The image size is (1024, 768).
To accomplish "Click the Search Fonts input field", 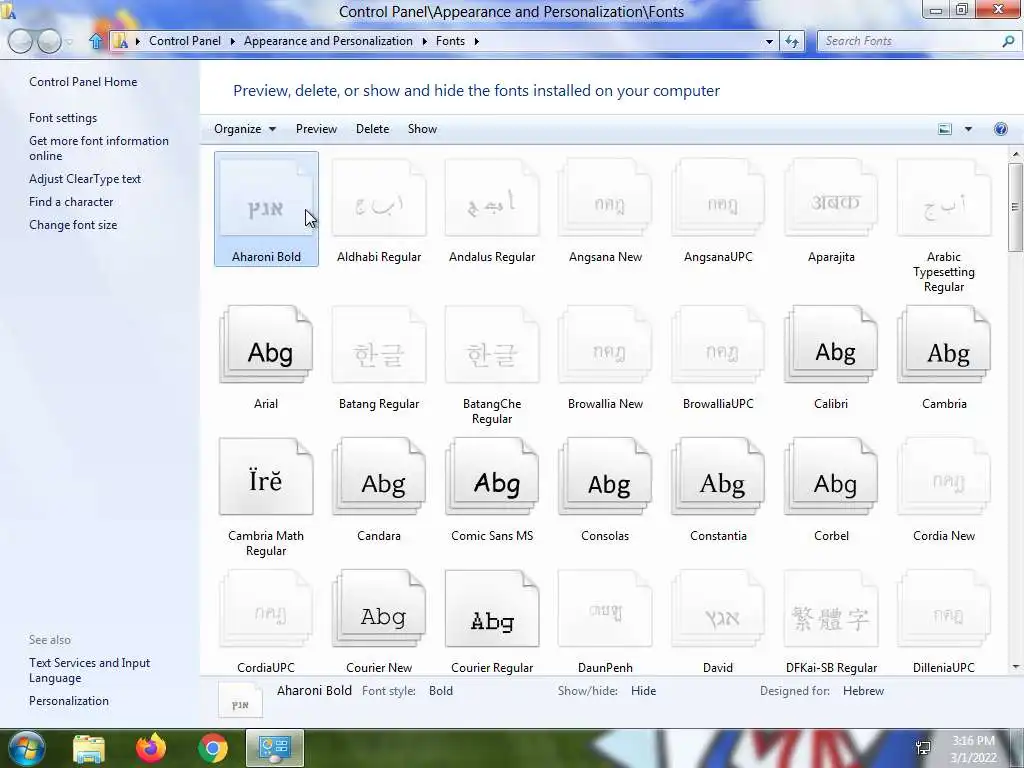I will pos(910,41).
